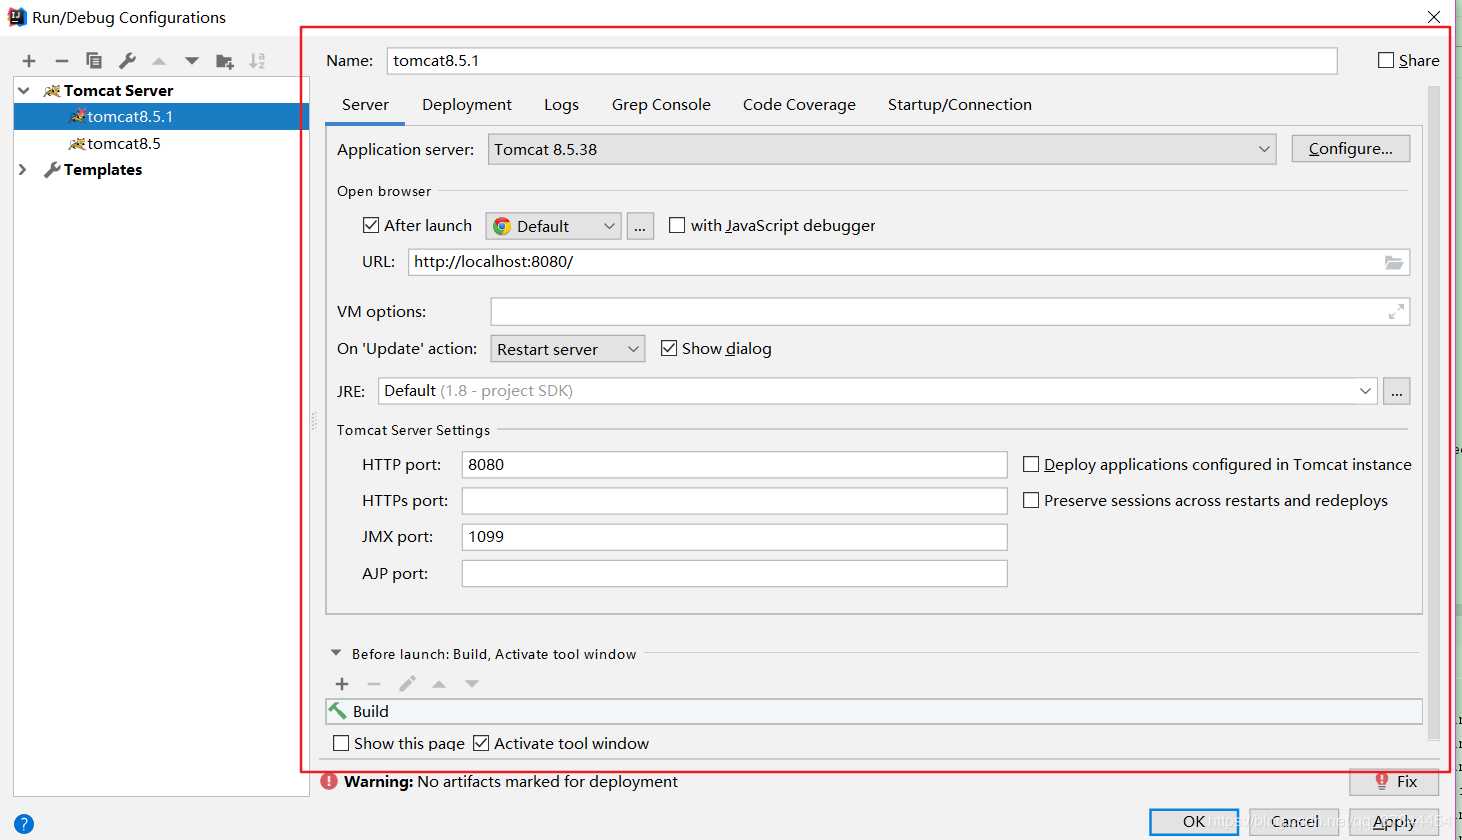Select tomcat8.5.1 configuration

[162, 117]
